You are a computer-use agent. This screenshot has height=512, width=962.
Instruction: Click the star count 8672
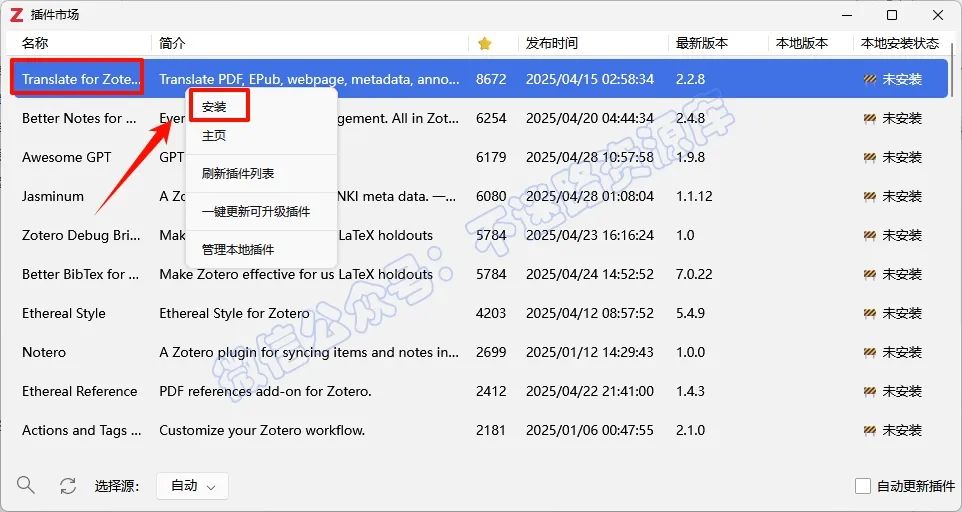click(x=491, y=79)
